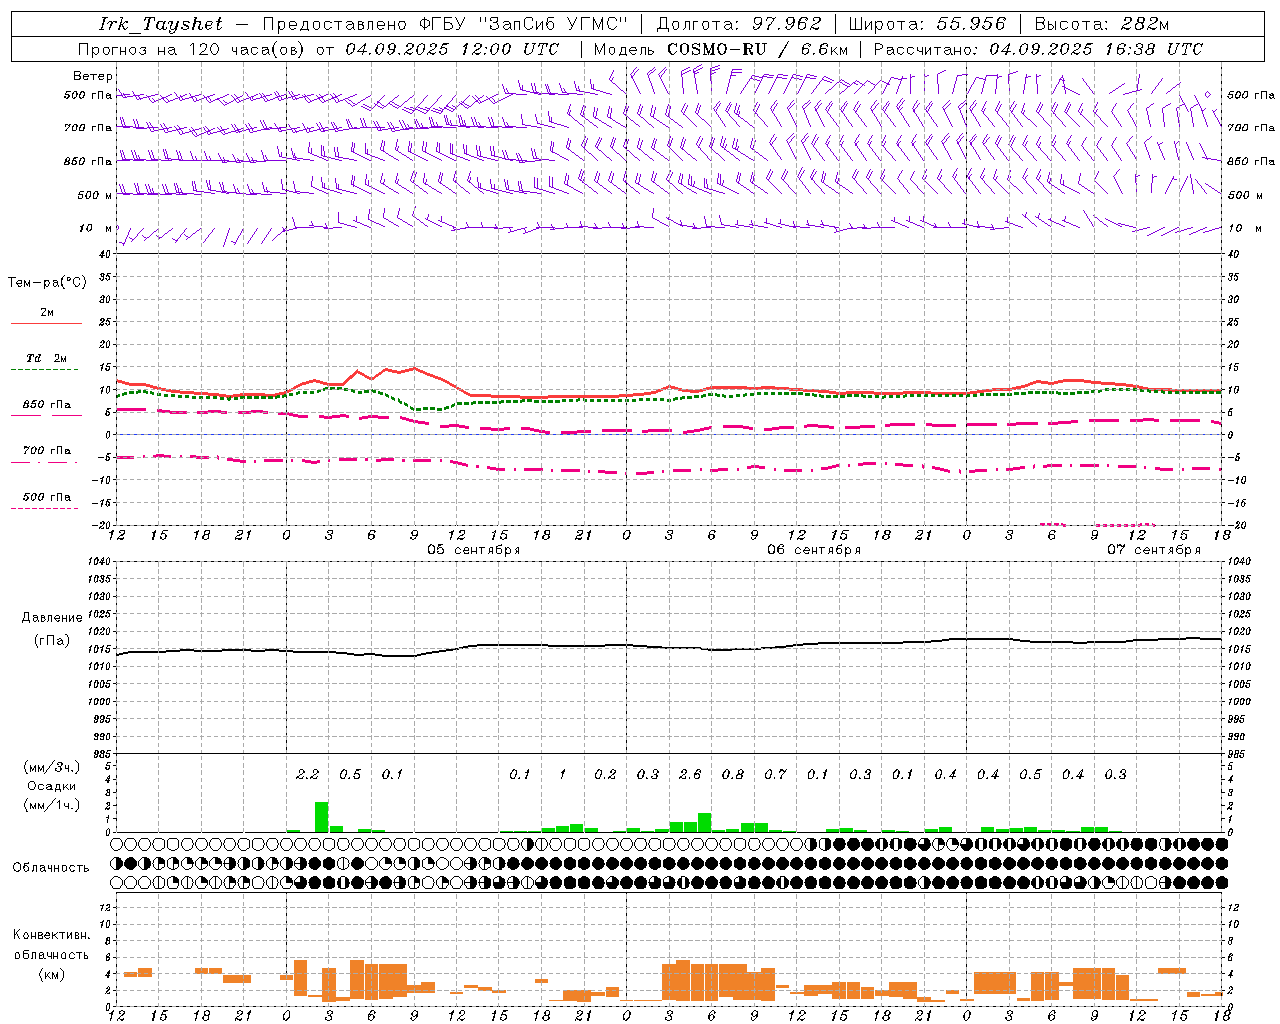Select the date label "06 сентября"

[x=814, y=550]
